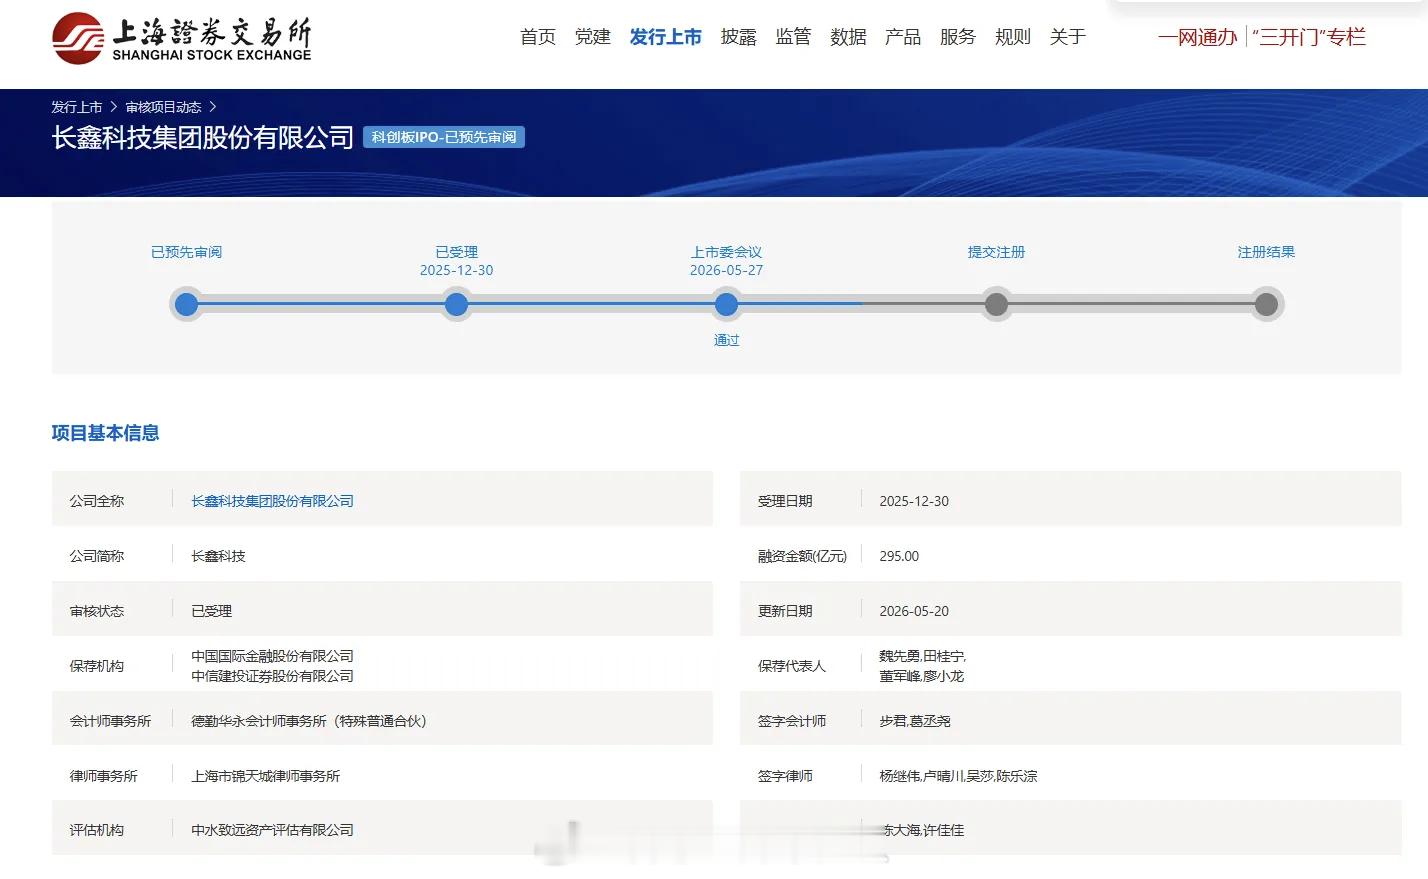Click the 受理日期 value 2025-12-30
Viewport: 1428px width, 879px height.
pyautogui.click(x=914, y=501)
